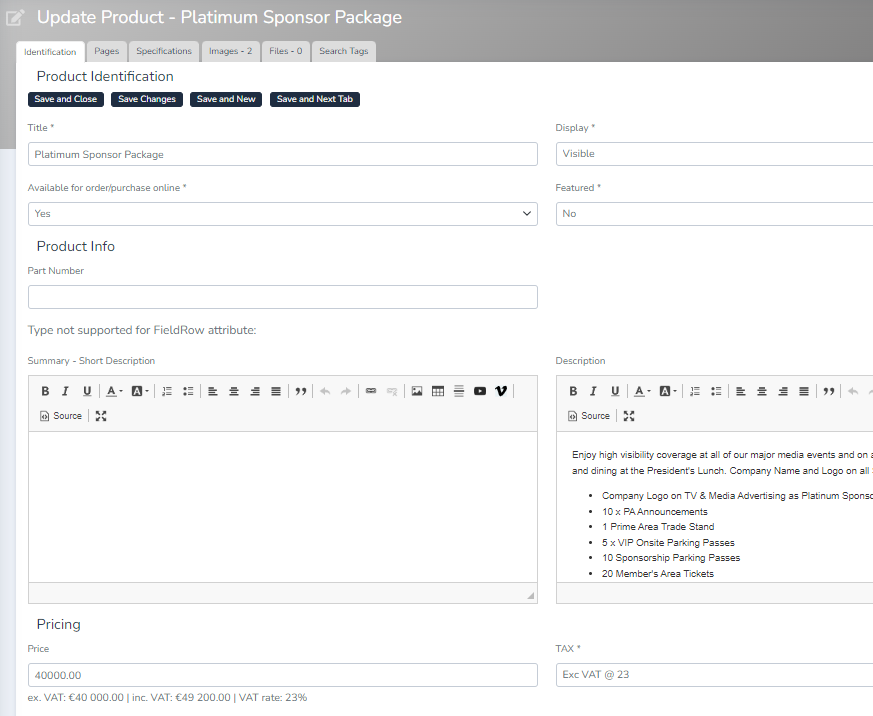Click into the Part Number field

pyautogui.click(x=282, y=297)
